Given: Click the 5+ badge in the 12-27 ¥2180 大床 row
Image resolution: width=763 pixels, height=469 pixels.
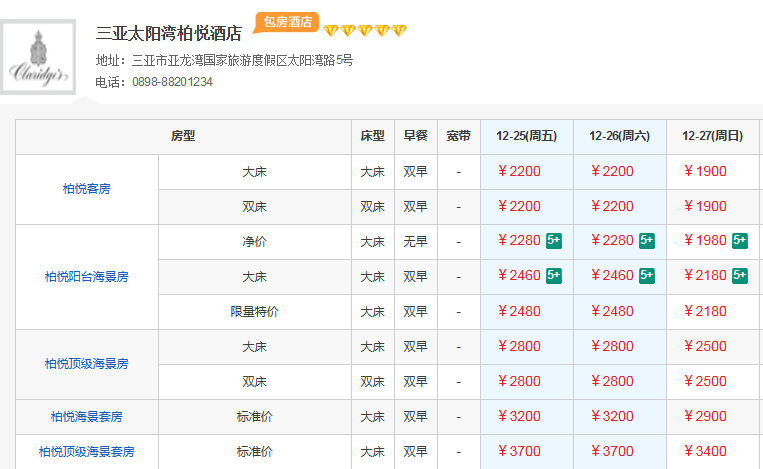Looking at the screenshot, I should coord(740,275).
